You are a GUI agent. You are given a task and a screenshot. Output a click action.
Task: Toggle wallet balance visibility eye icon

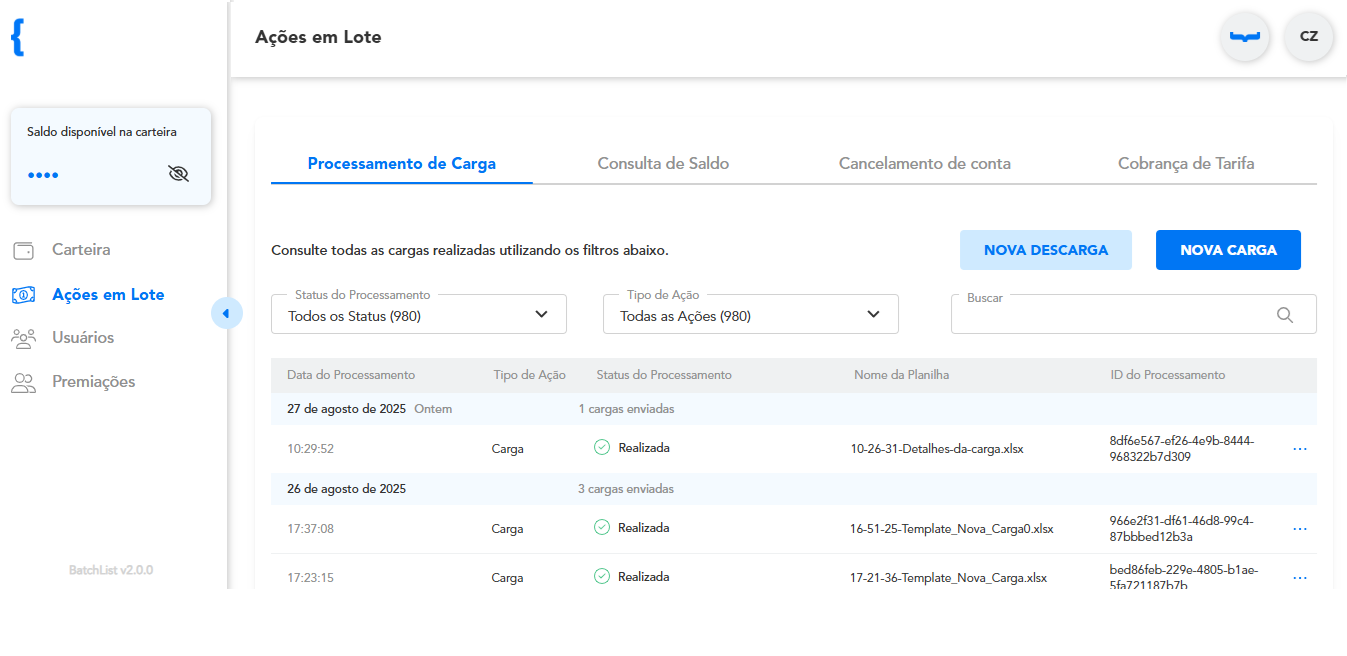coord(178,174)
